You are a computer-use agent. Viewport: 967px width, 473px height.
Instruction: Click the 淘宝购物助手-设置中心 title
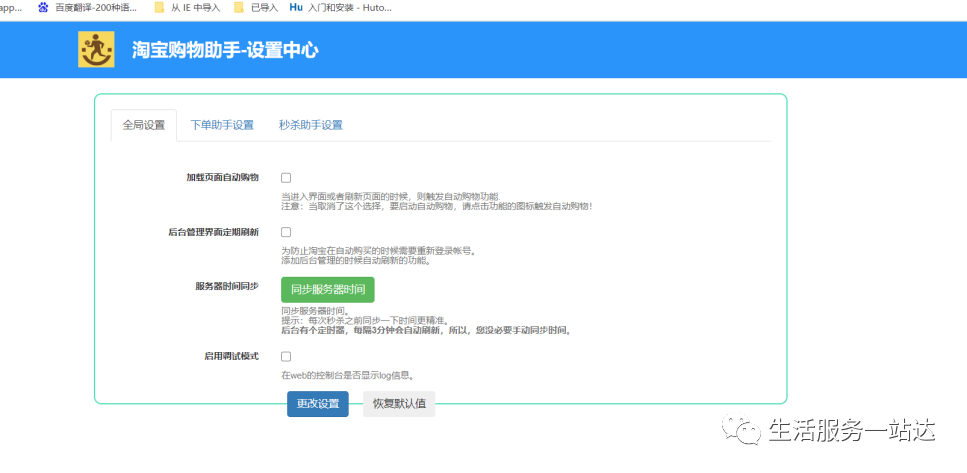225,50
